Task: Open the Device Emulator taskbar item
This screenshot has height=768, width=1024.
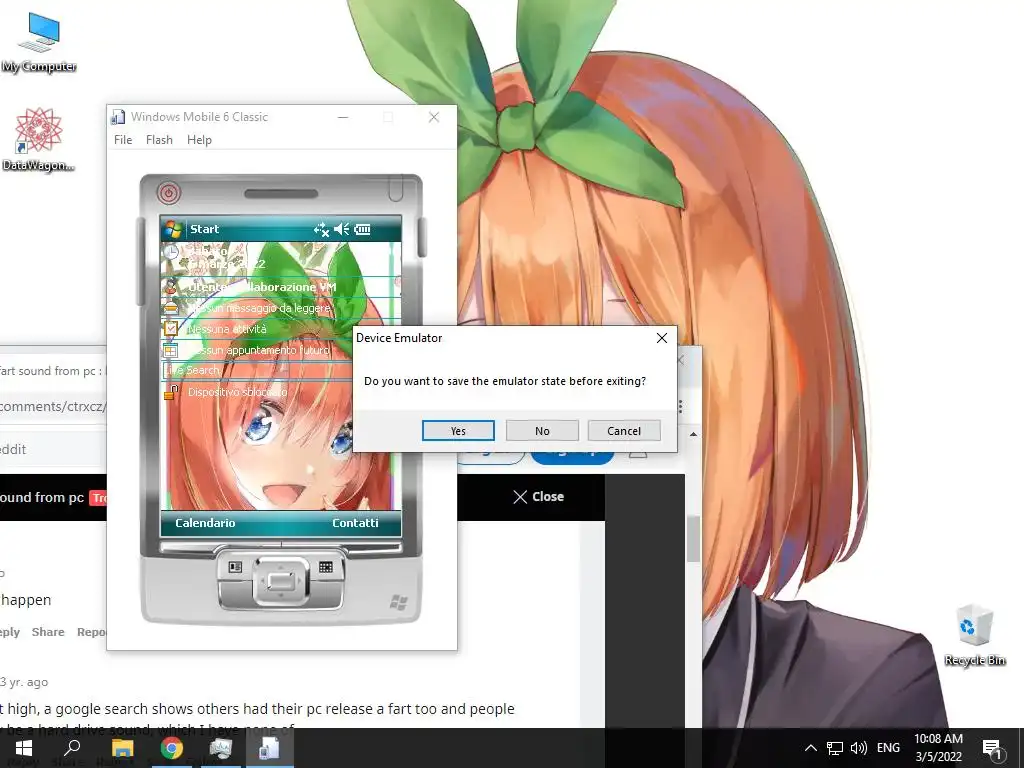Action: coord(270,748)
